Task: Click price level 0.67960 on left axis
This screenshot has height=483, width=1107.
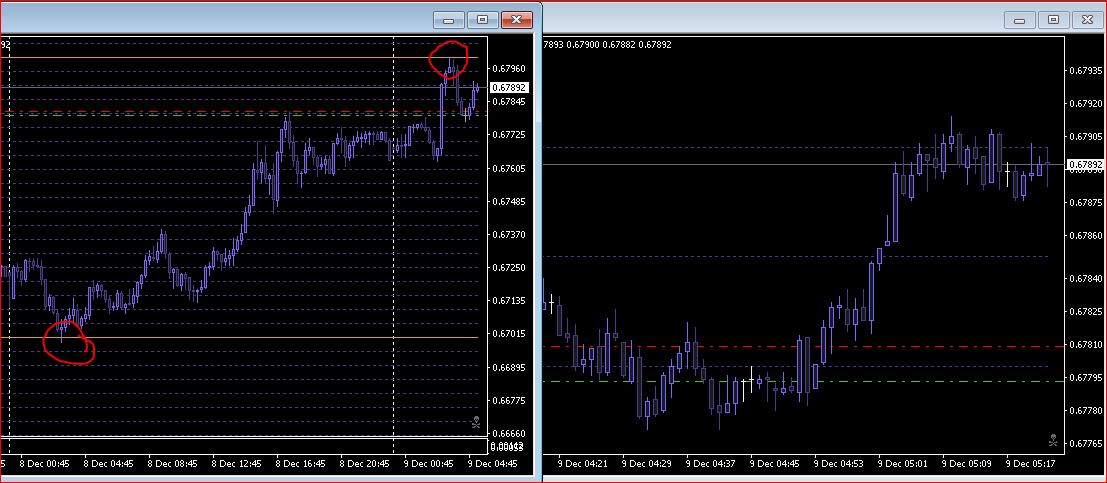Action: pyautogui.click(x=508, y=68)
